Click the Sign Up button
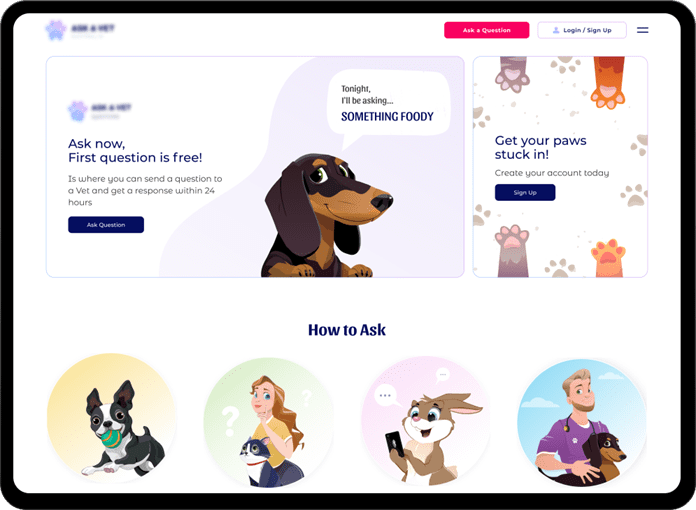Screen dimensions: 696x510 [x=525, y=192]
